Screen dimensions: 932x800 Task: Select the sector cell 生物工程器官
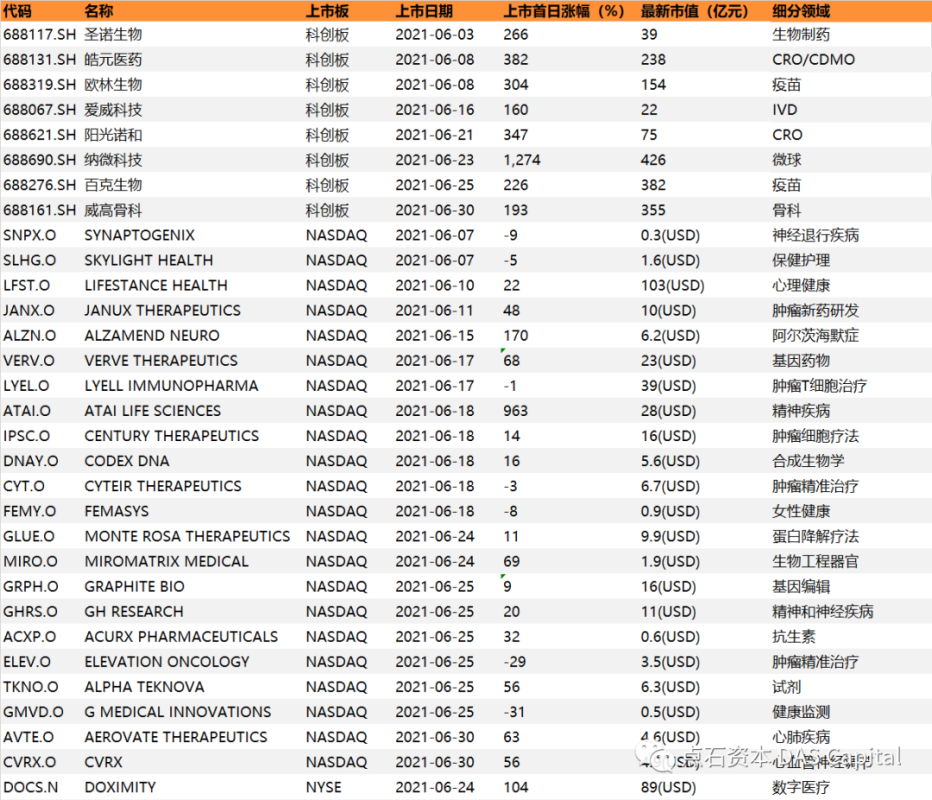click(815, 561)
